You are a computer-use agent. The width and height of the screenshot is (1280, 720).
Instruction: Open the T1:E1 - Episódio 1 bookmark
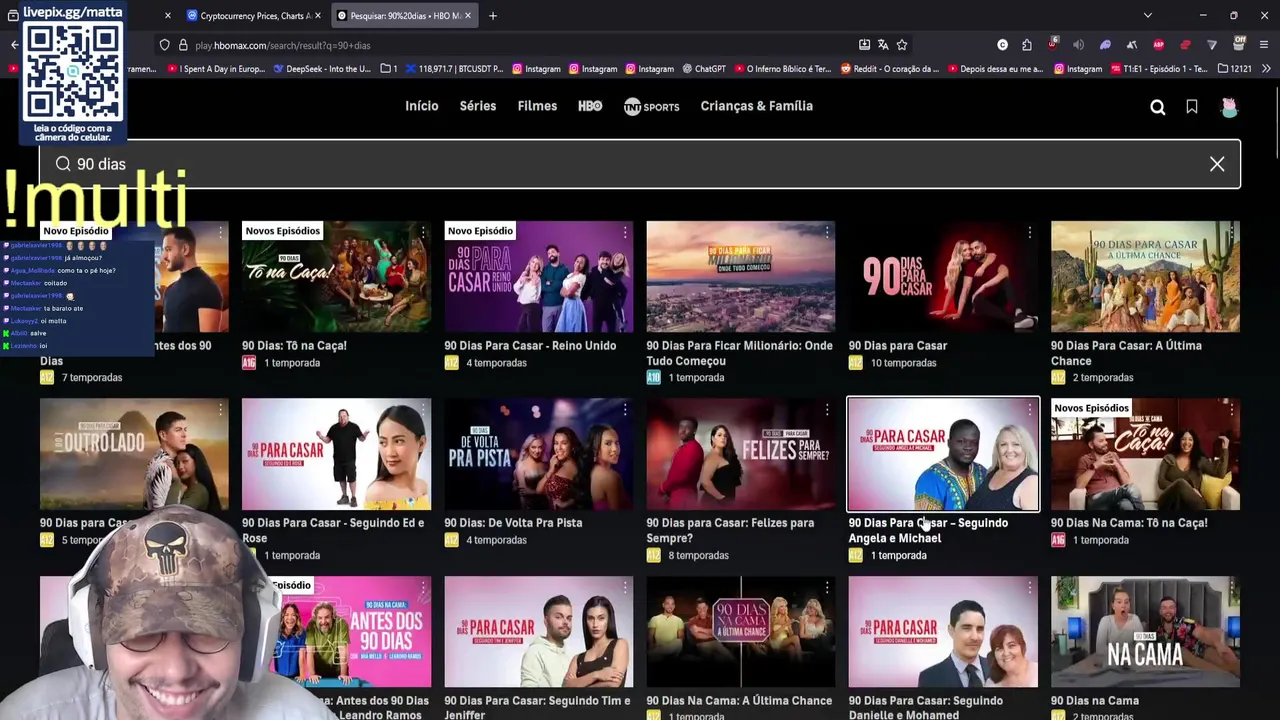(x=1158, y=69)
